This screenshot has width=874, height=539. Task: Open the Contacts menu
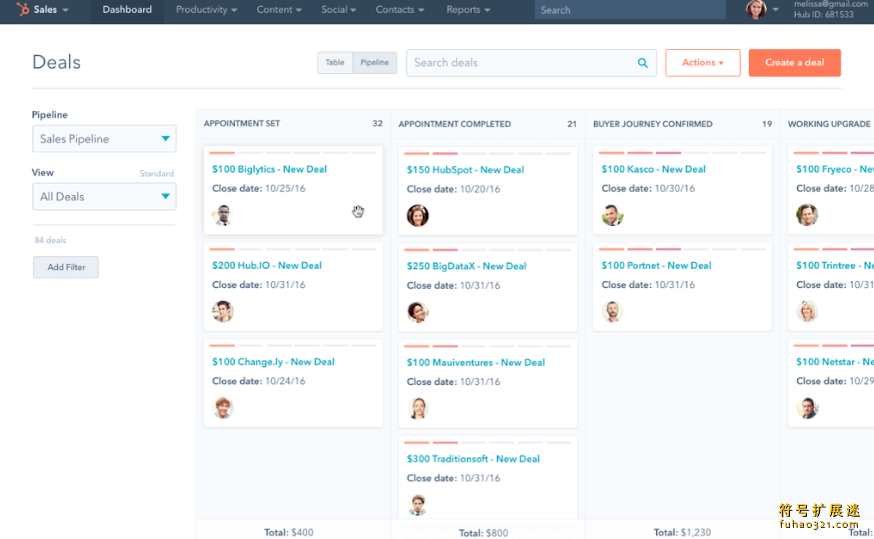tap(400, 9)
